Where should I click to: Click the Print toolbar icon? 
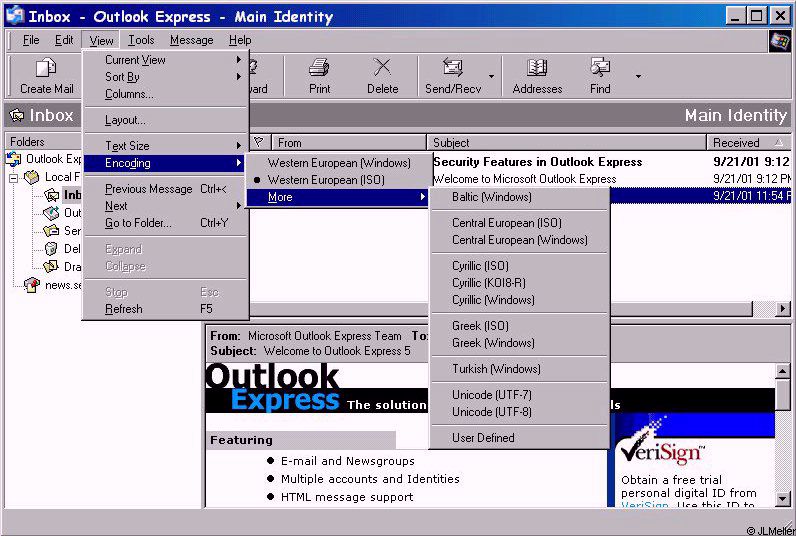click(319, 68)
